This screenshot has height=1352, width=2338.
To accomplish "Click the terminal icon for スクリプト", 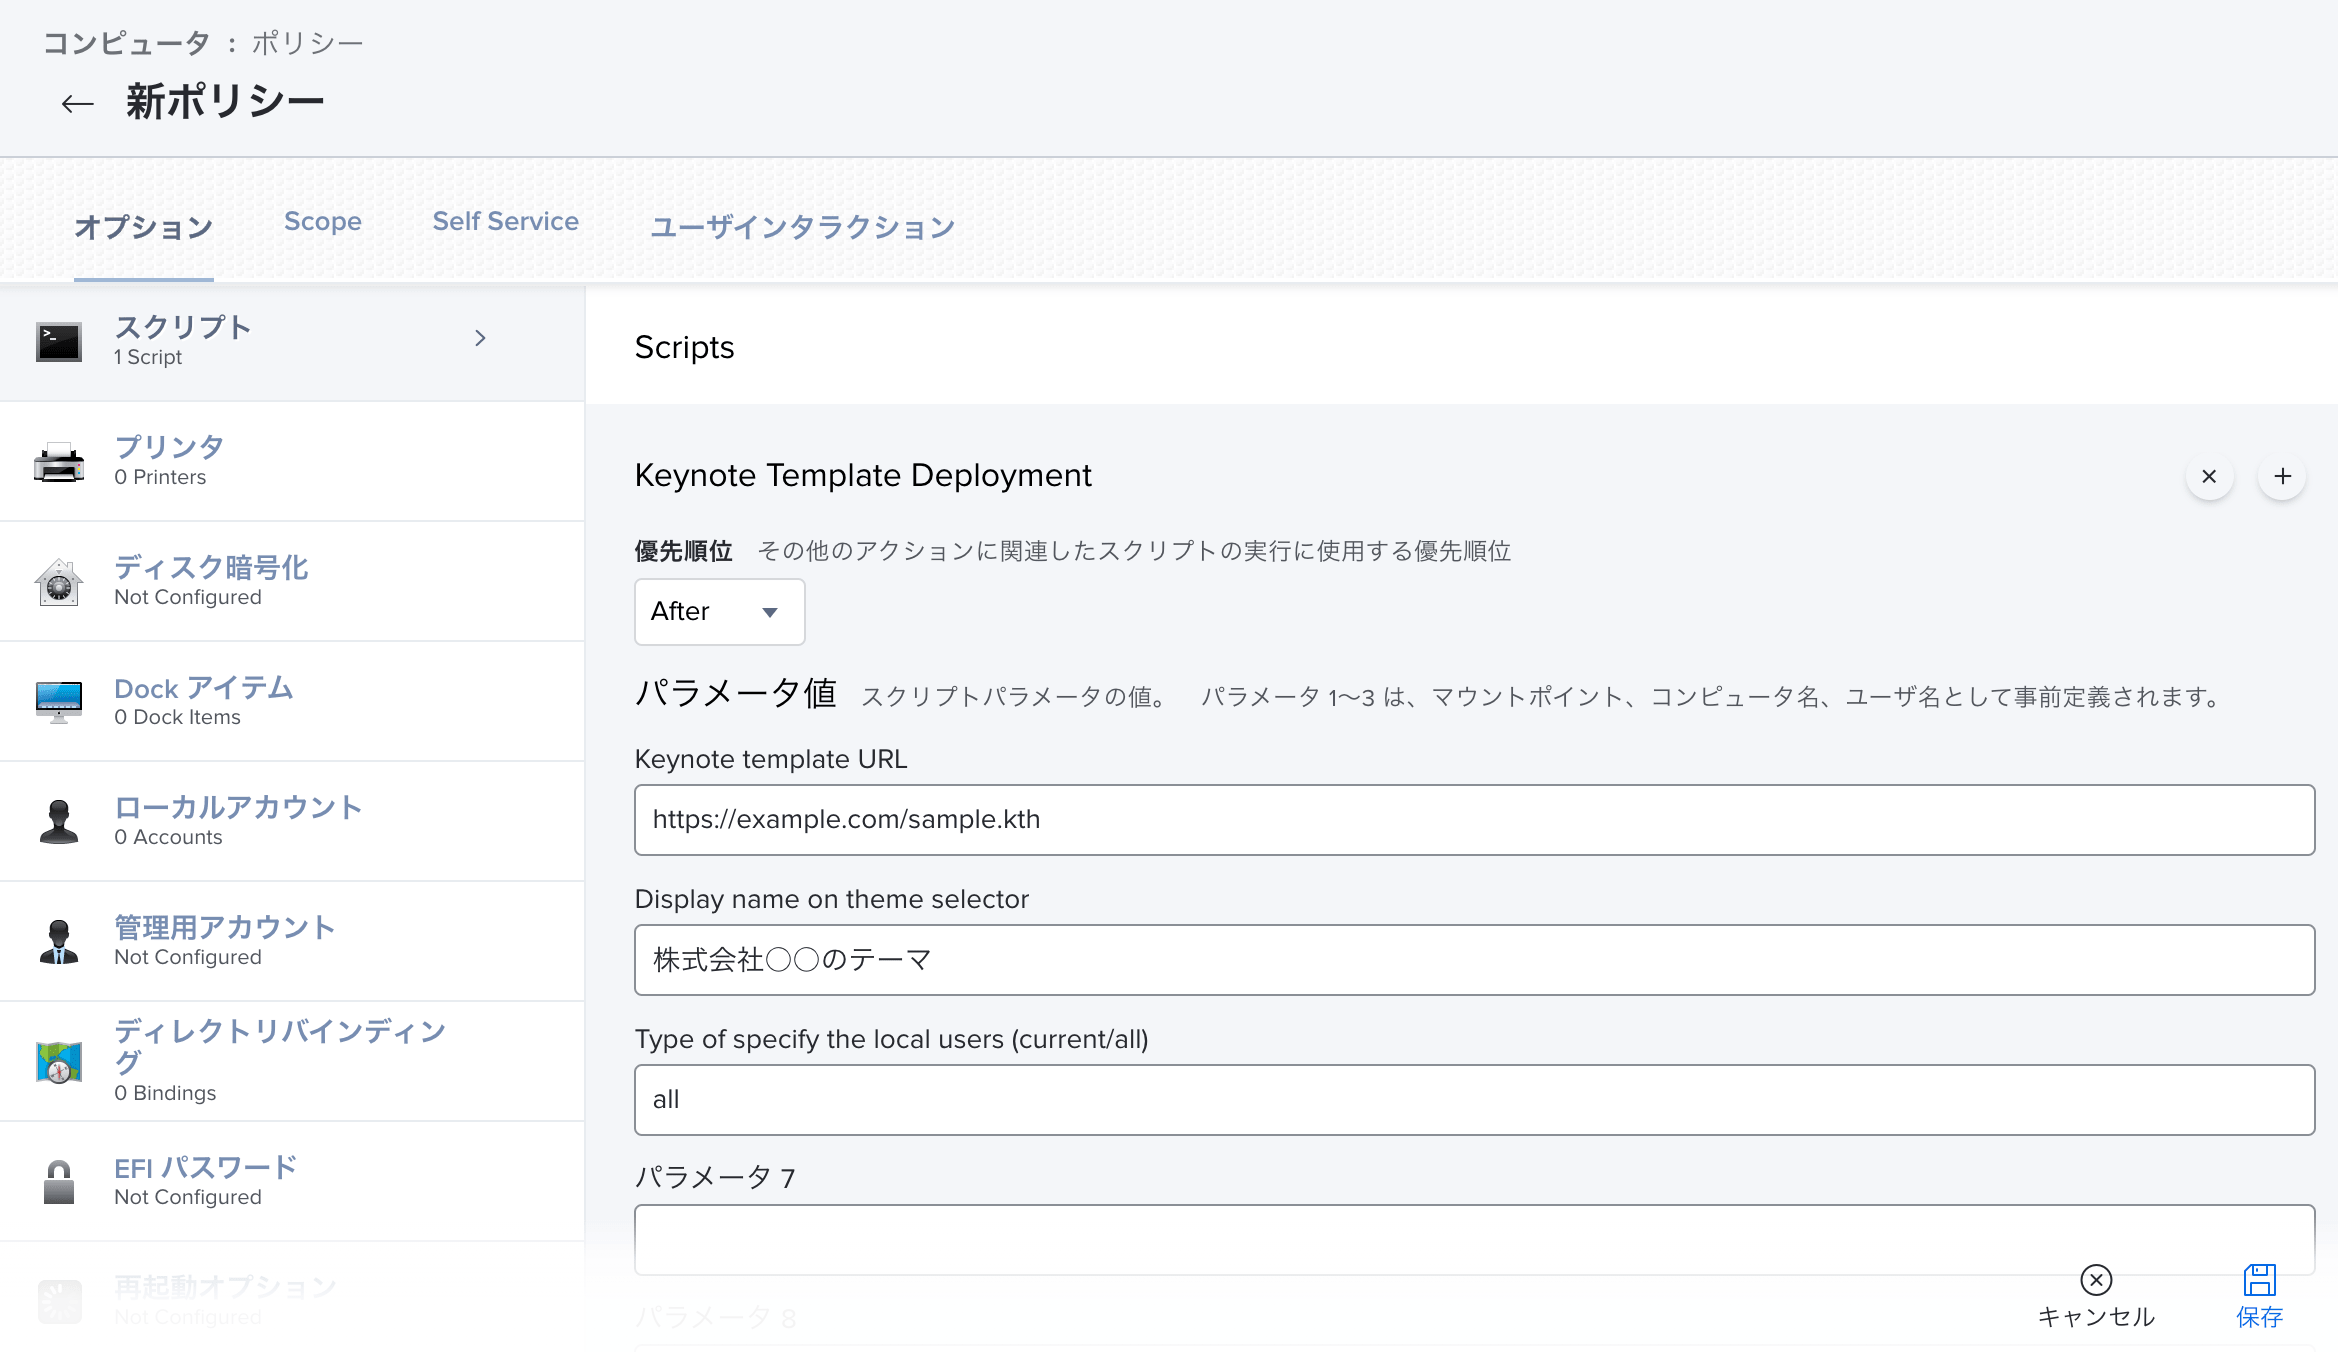I will (59, 342).
